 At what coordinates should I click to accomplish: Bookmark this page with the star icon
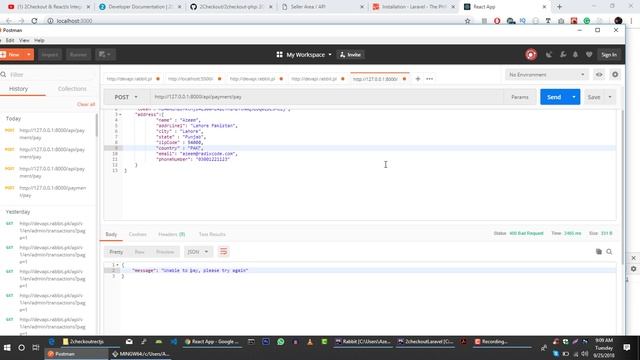click(x=468, y=21)
